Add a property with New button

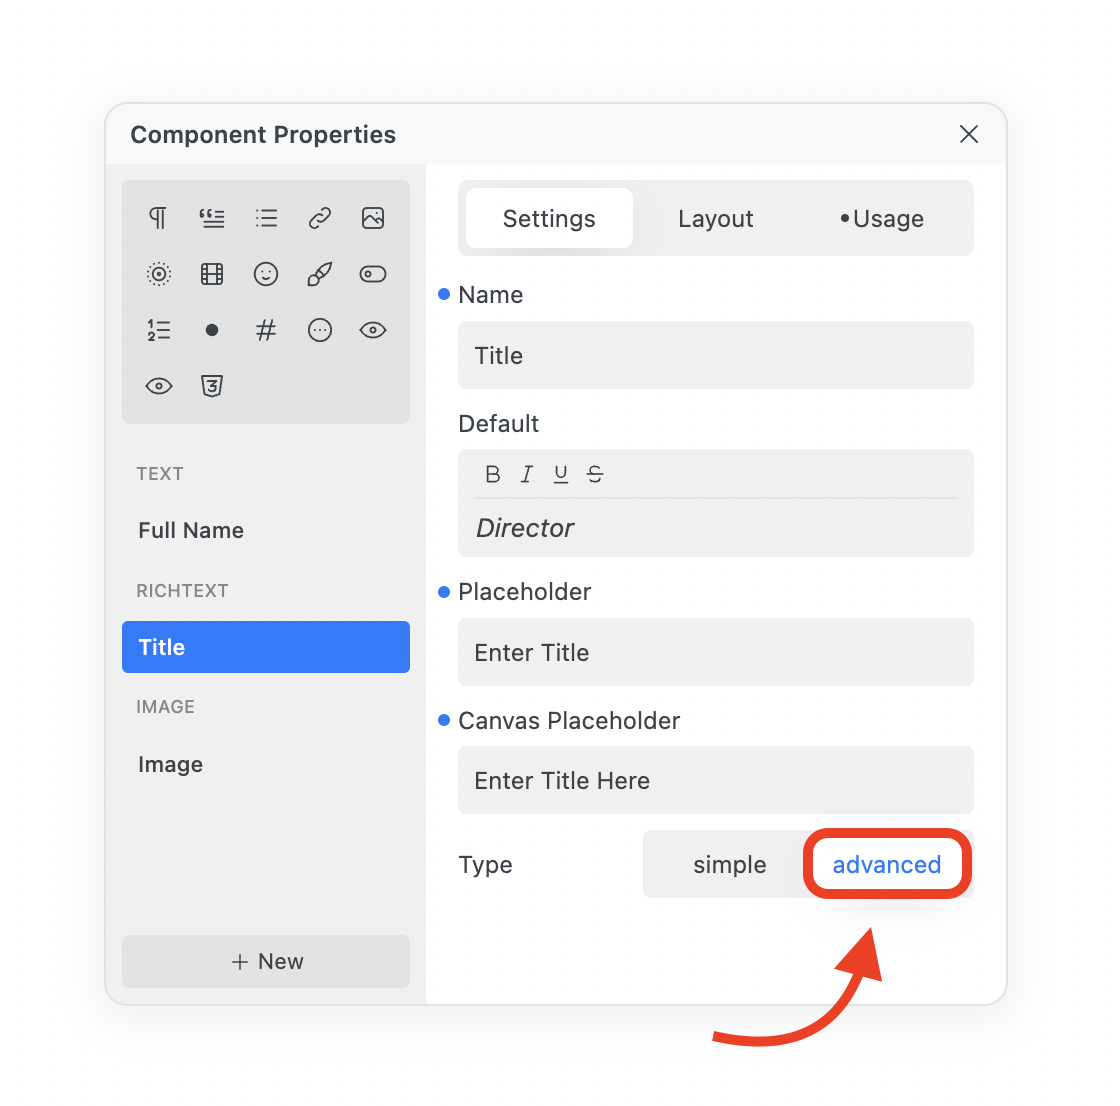point(266,961)
